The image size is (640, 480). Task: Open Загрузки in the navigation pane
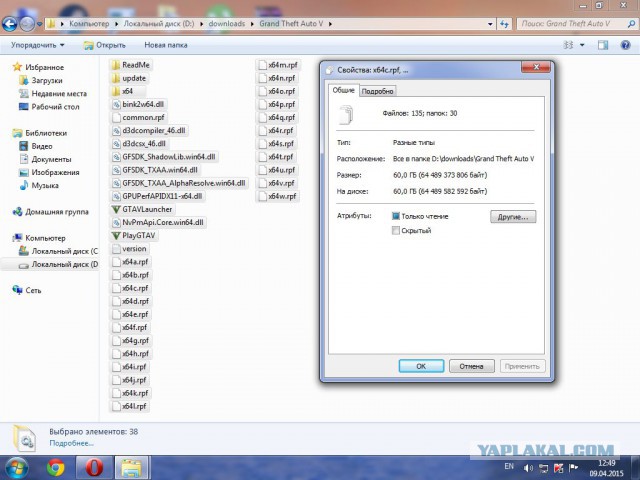point(41,80)
